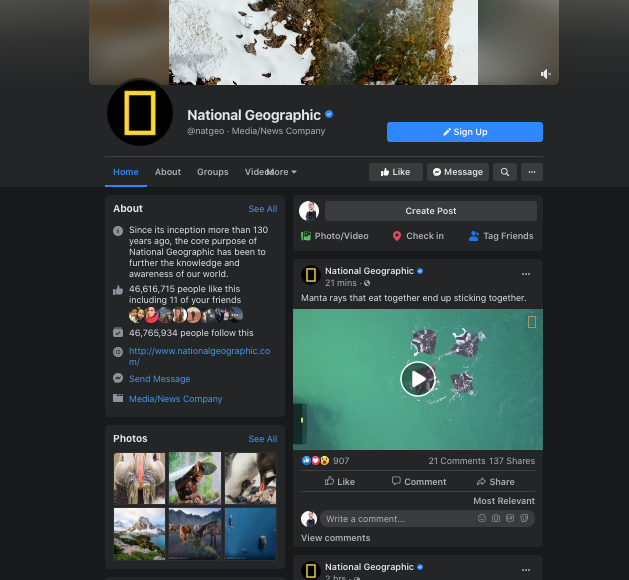Screen dimensions: 629x580
Task: Open page options ellipsis next to search
Action: point(532,172)
